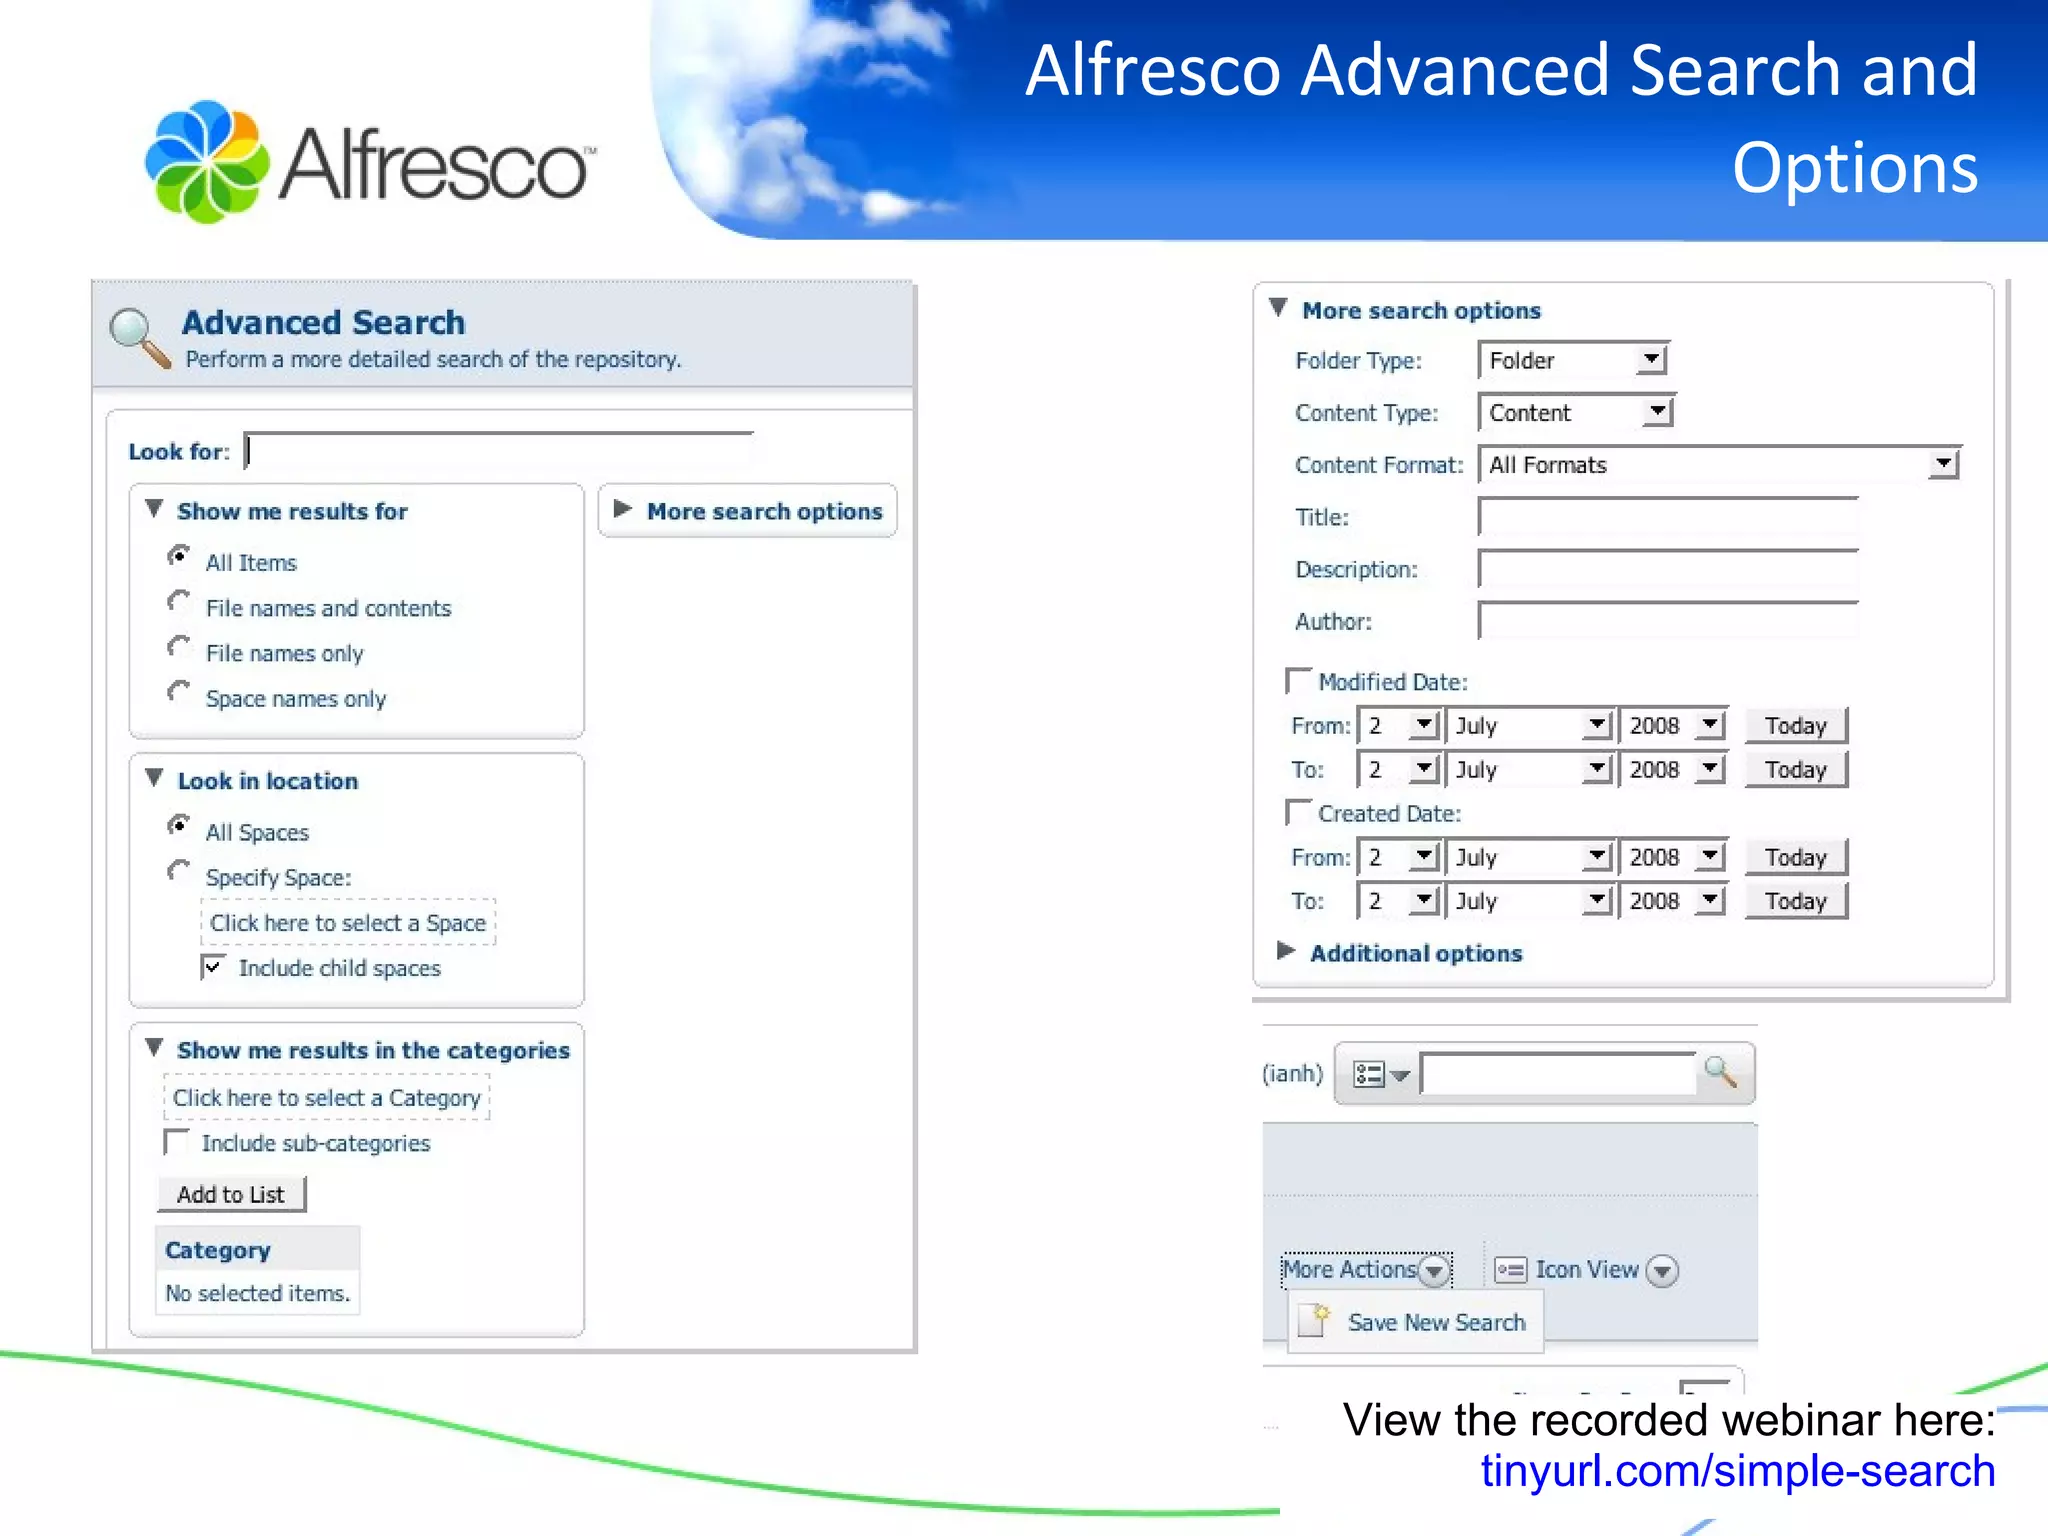This screenshot has height=1536, width=2048.
Task: Open the tinyurl.com/simple-search link
Action: pos(1738,1471)
